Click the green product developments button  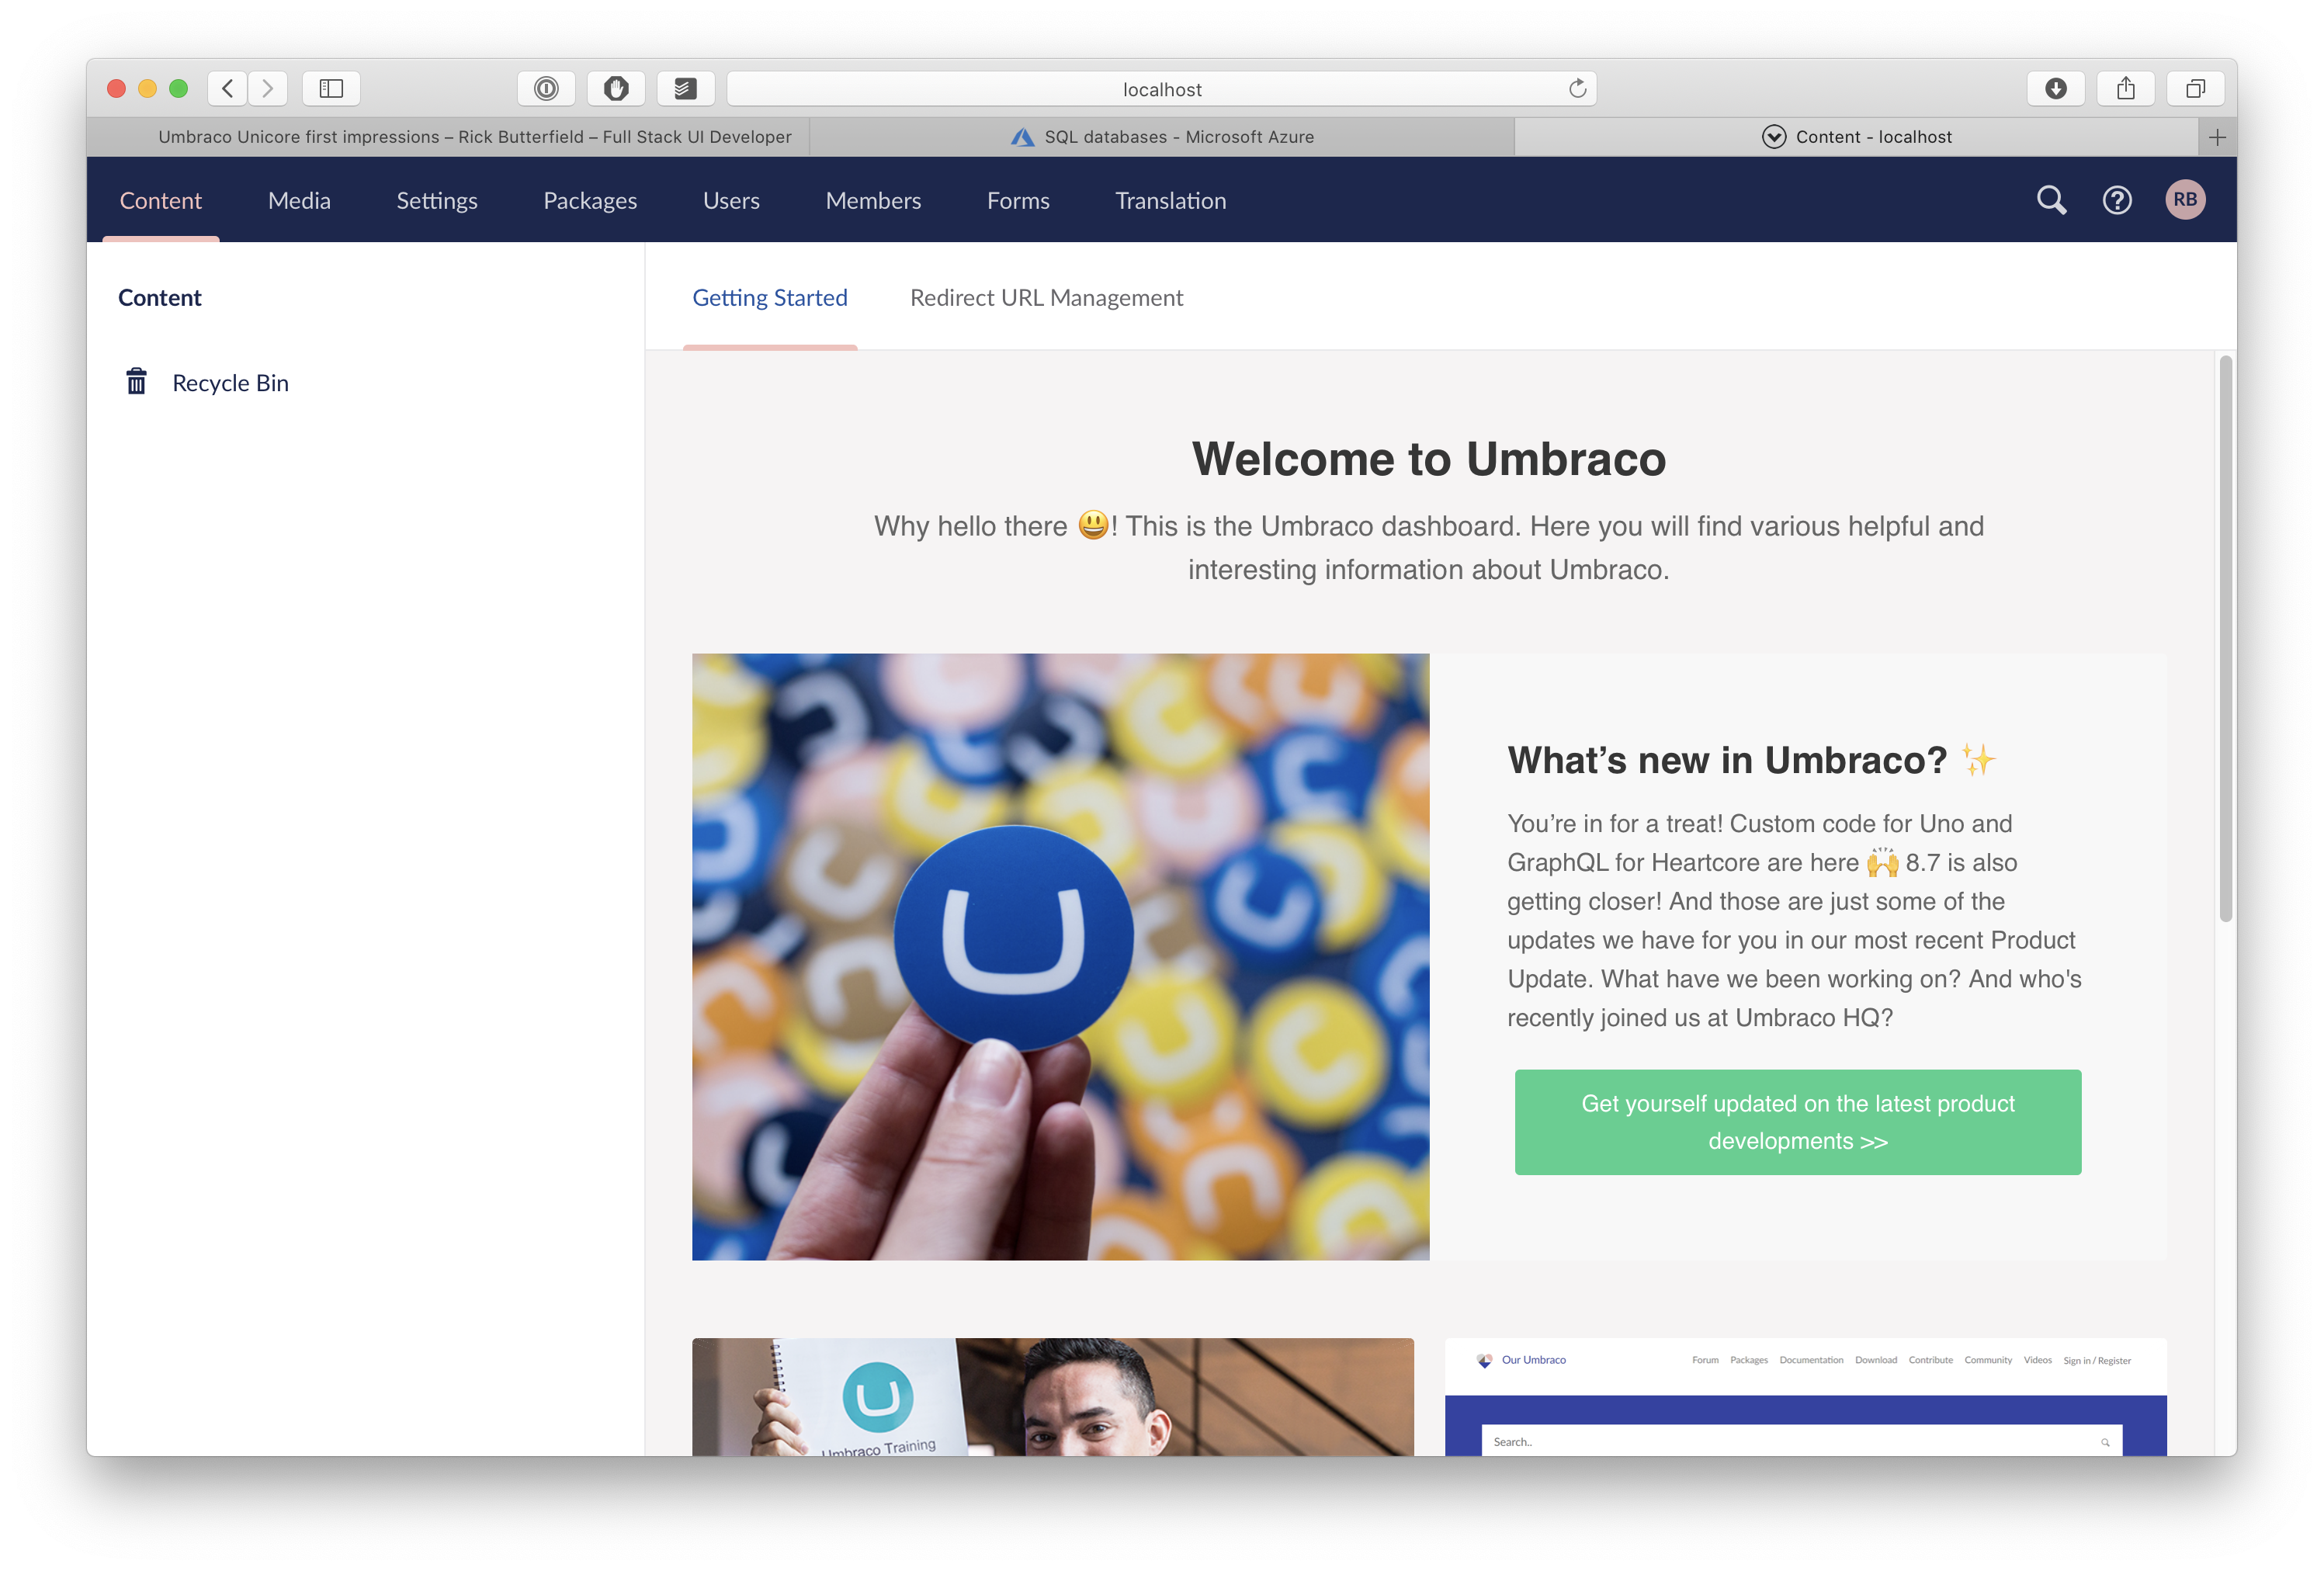click(1797, 1121)
